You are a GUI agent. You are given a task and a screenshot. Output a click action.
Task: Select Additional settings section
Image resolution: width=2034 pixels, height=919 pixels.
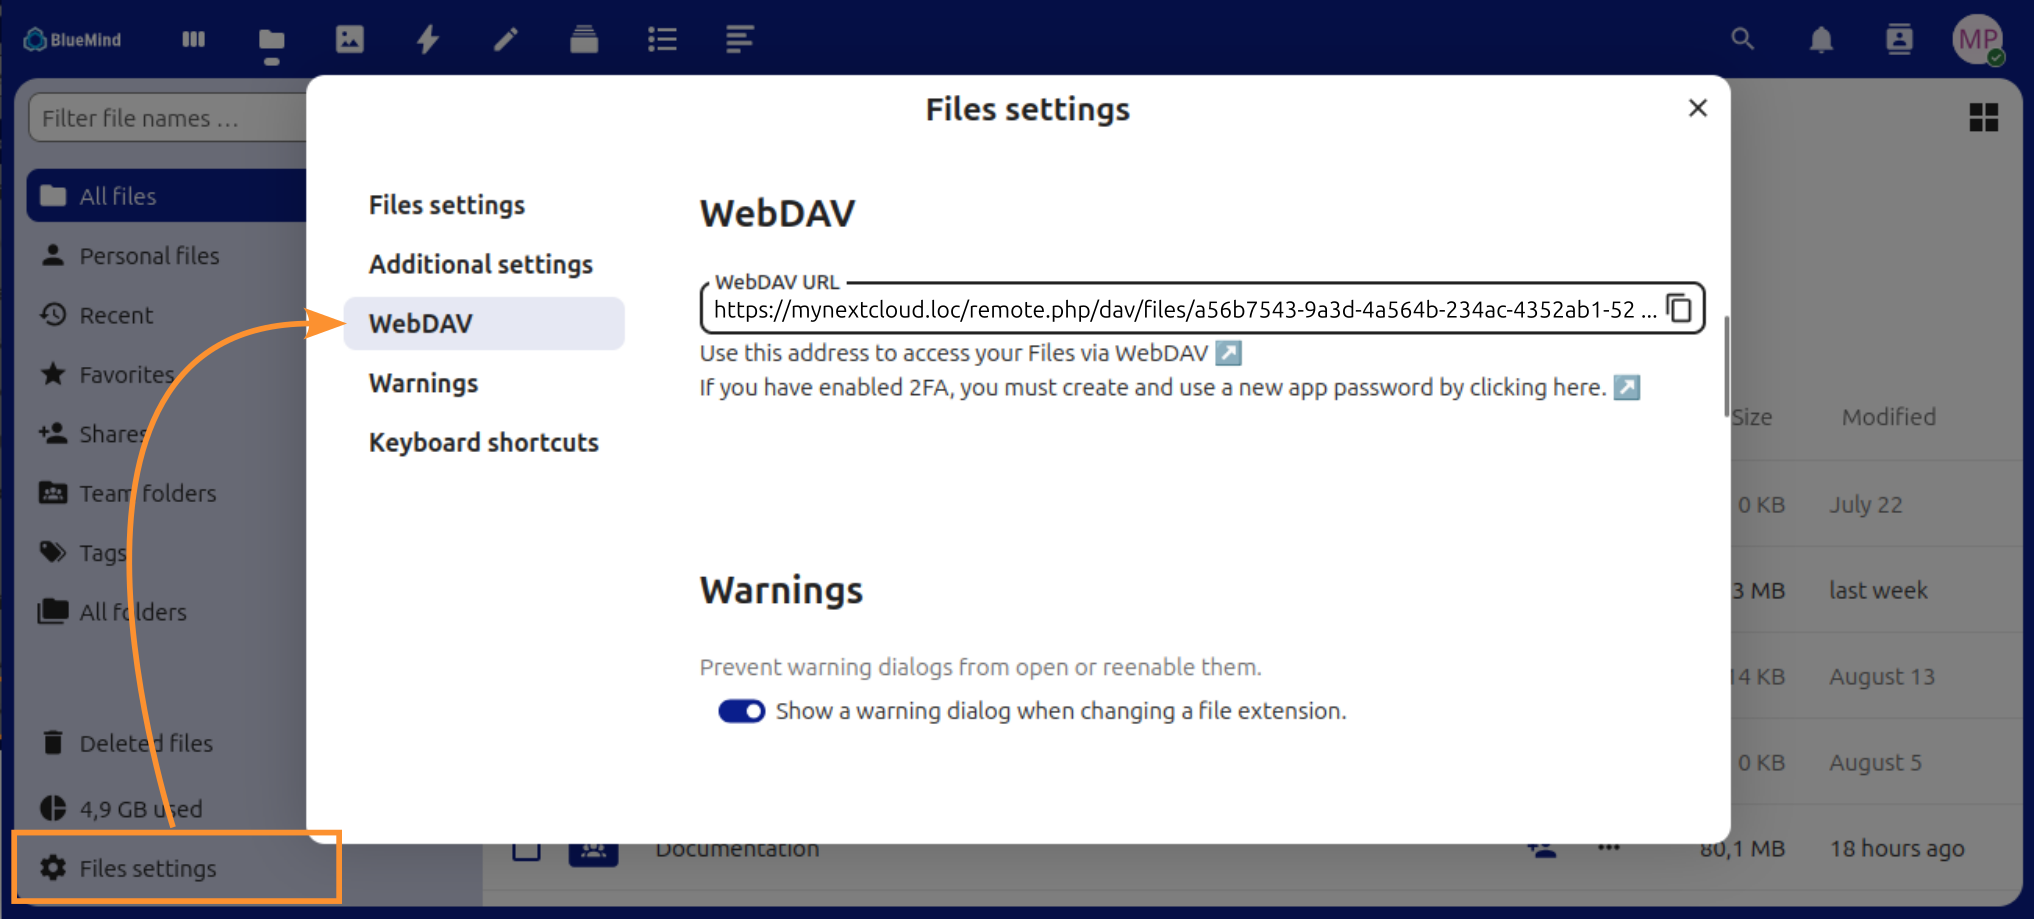[x=480, y=264]
